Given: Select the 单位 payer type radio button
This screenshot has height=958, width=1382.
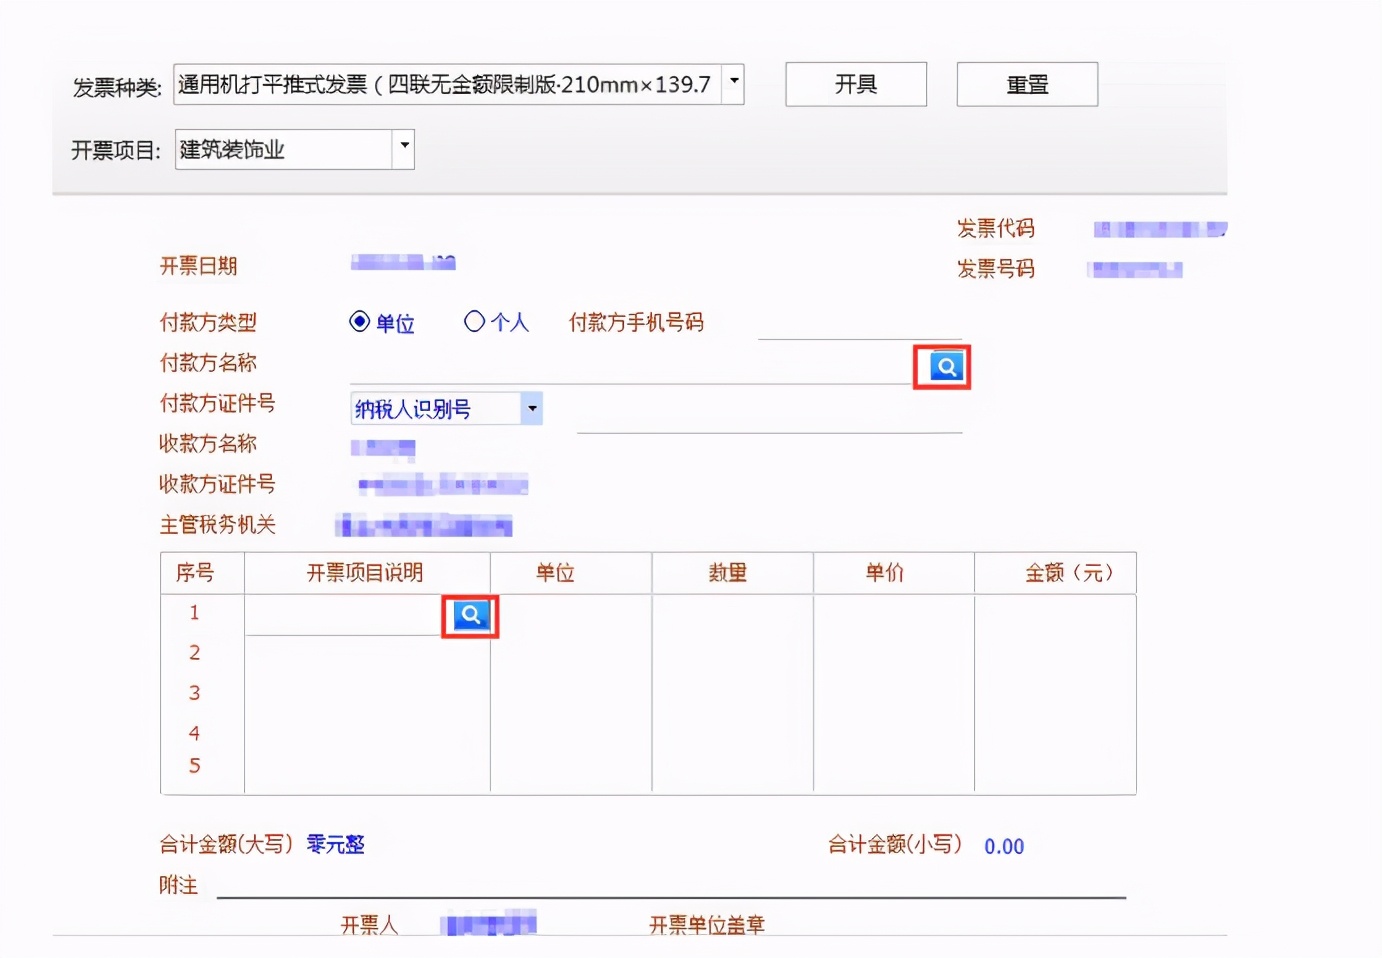Looking at the screenshot, I should point(359,321).
